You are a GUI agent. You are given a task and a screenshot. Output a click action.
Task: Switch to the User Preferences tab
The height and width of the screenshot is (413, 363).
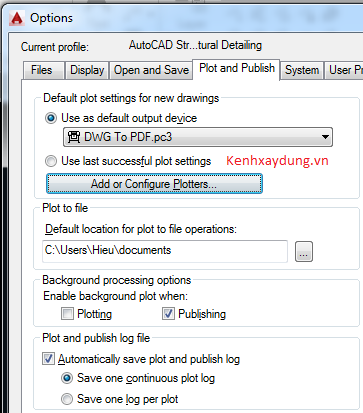tap(344, 70)
